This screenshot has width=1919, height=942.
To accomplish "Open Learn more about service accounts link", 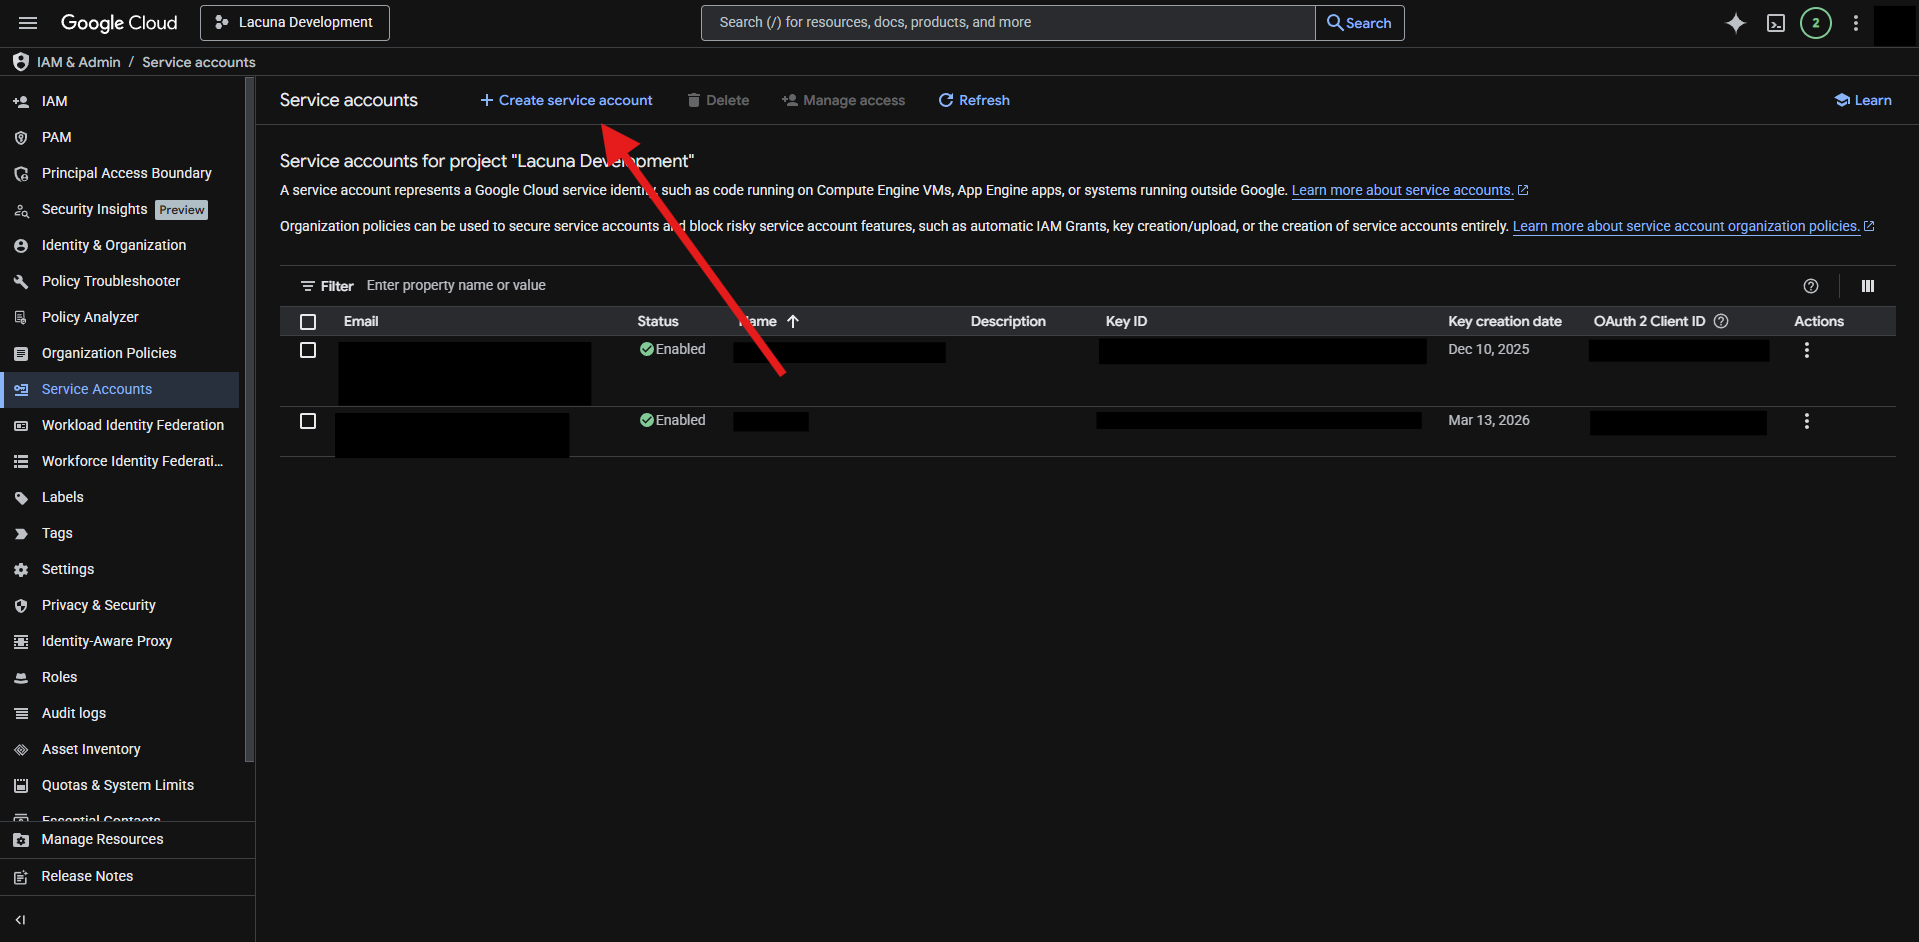I will click(1401, 190).
